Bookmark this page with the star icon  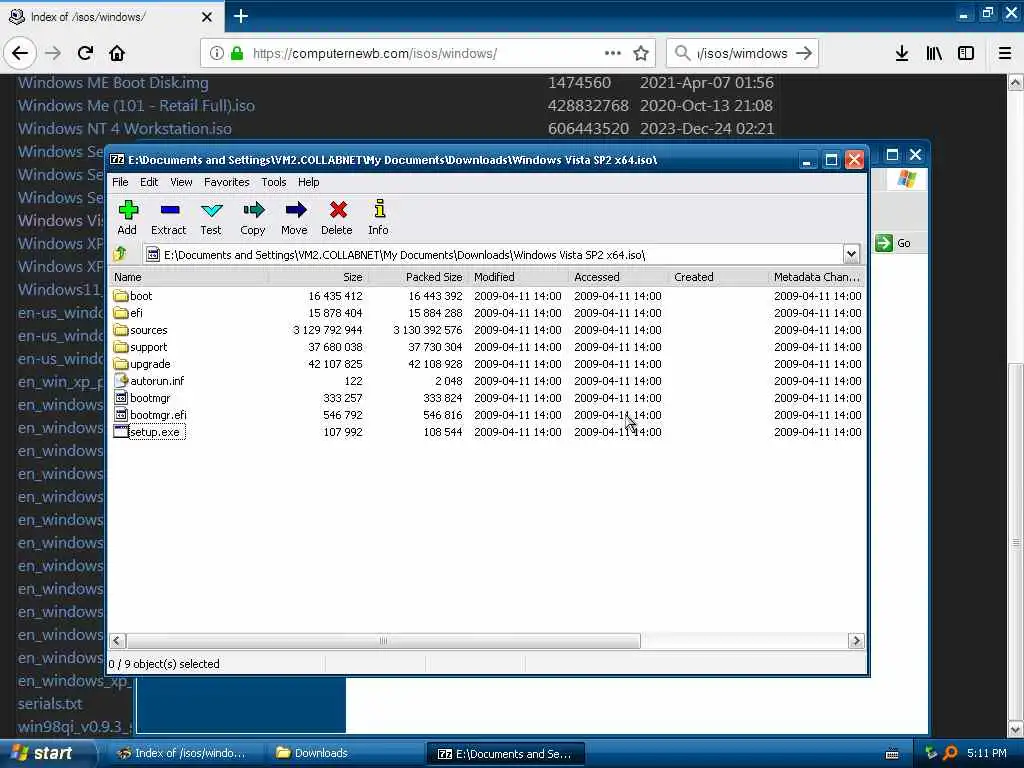[641, 53]
